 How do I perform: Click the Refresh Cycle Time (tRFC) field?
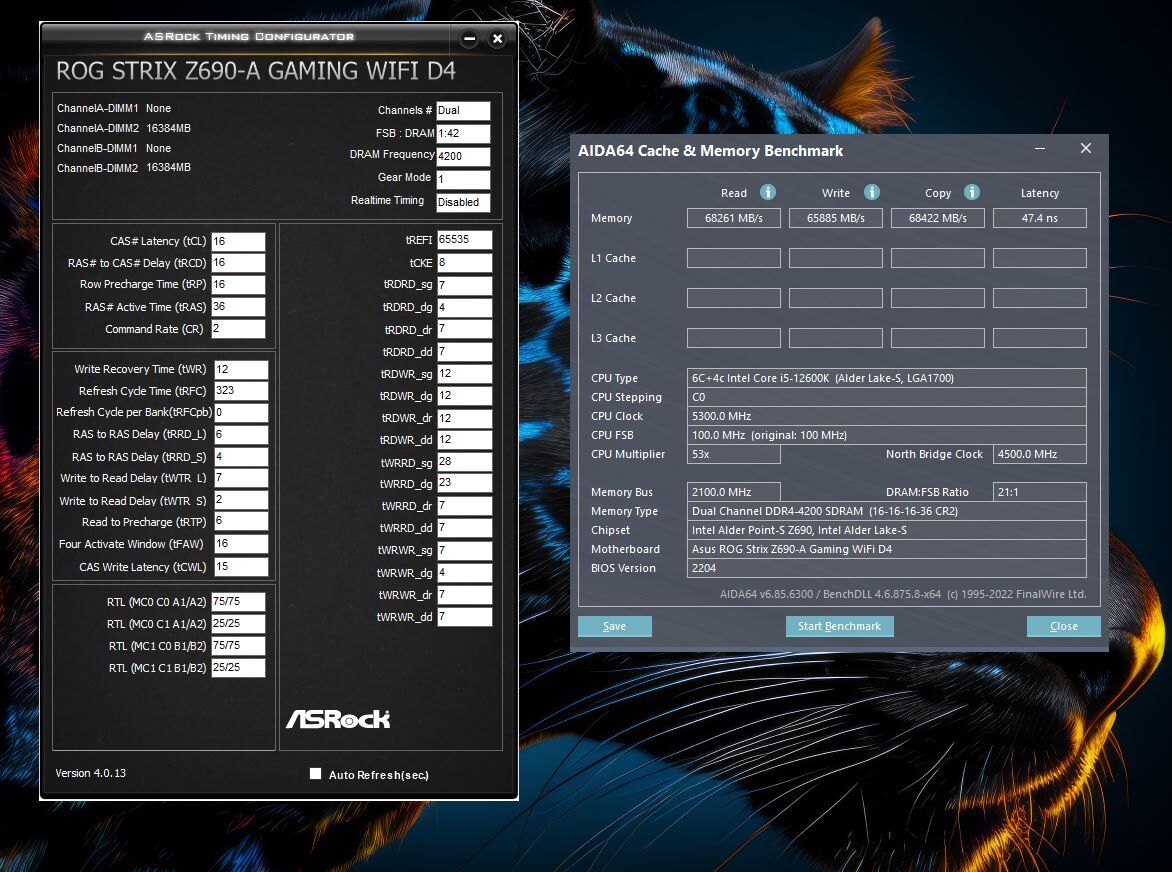tap(241, 391)
